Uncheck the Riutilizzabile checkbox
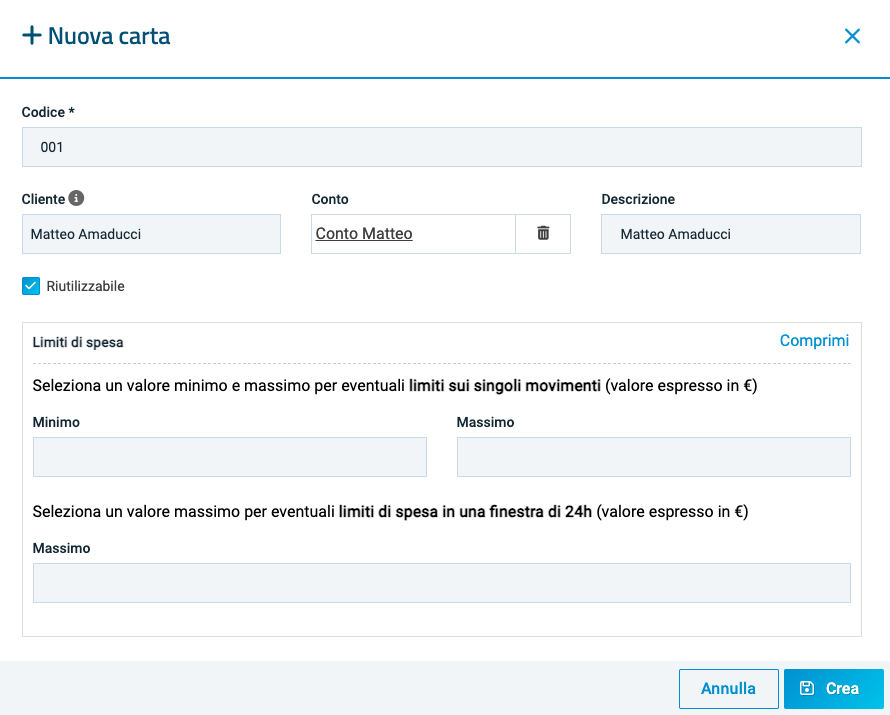The width and height of the screenshot is (890, 715). tap(31, 286)
